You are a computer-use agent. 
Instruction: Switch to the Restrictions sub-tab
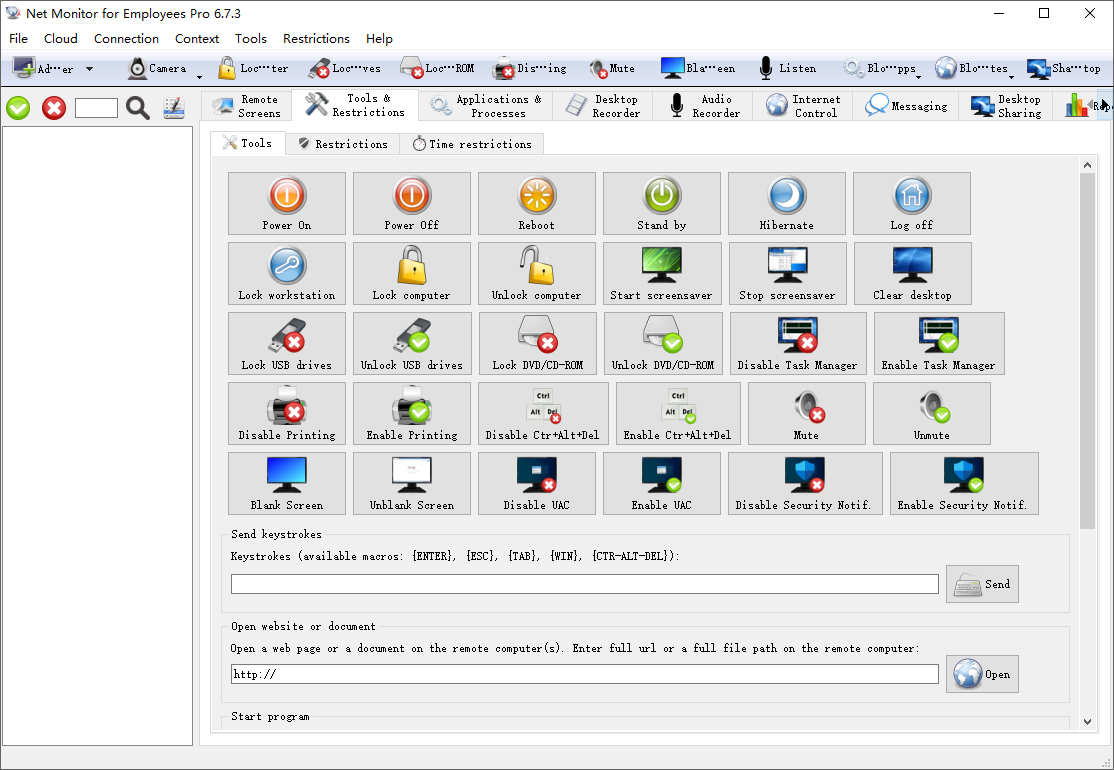(x=342, y=144)
